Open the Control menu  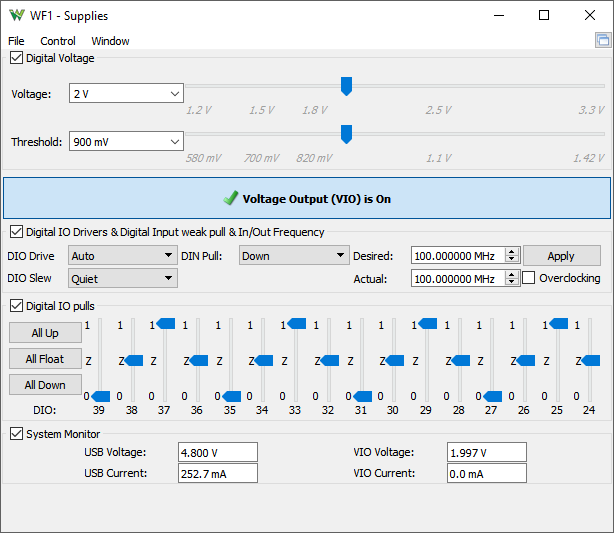(x=58, y=41)
